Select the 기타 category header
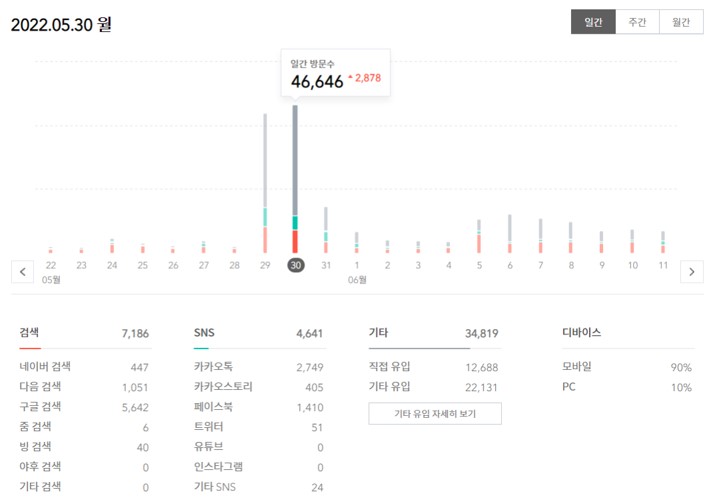713x500 pixels. [x=378, y=333]
